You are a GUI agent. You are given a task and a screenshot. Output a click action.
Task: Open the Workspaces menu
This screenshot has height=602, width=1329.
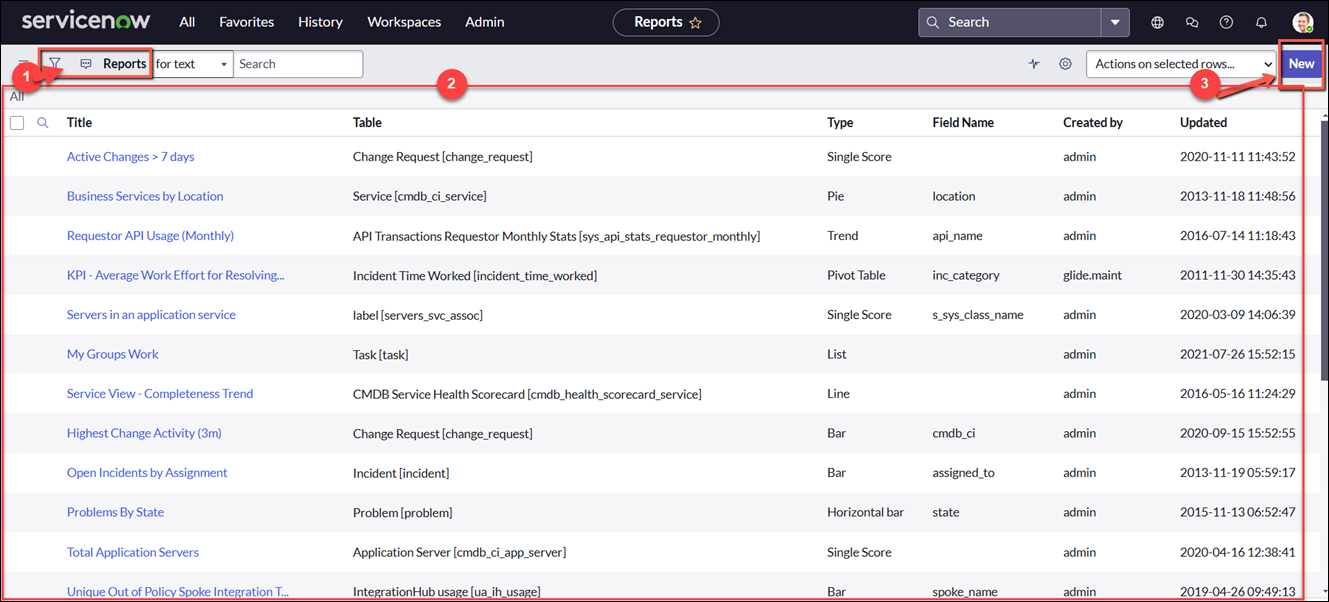tap(404, 22)
